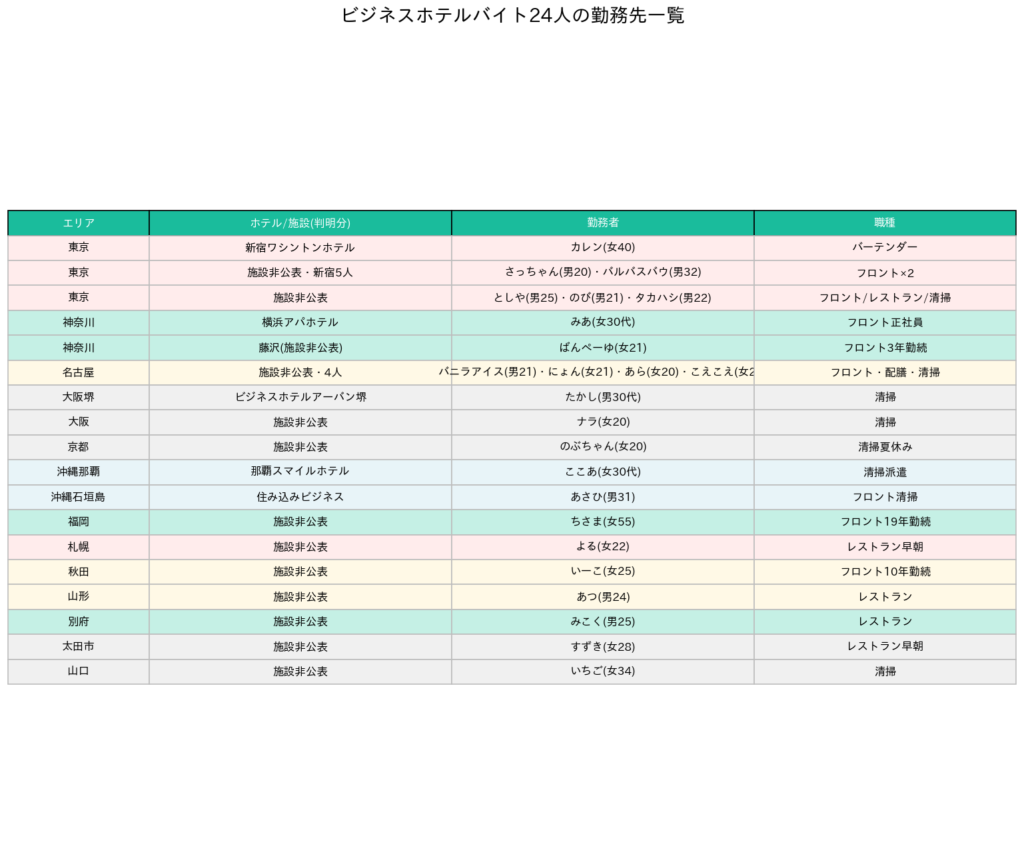
Task: Select the cell 京都
Action: pos(78,447)
